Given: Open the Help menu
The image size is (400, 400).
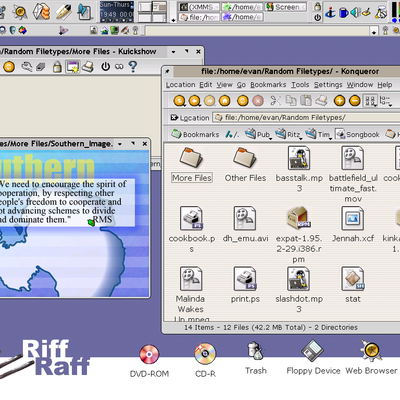Looking at the screenshot, I should 385,85.
